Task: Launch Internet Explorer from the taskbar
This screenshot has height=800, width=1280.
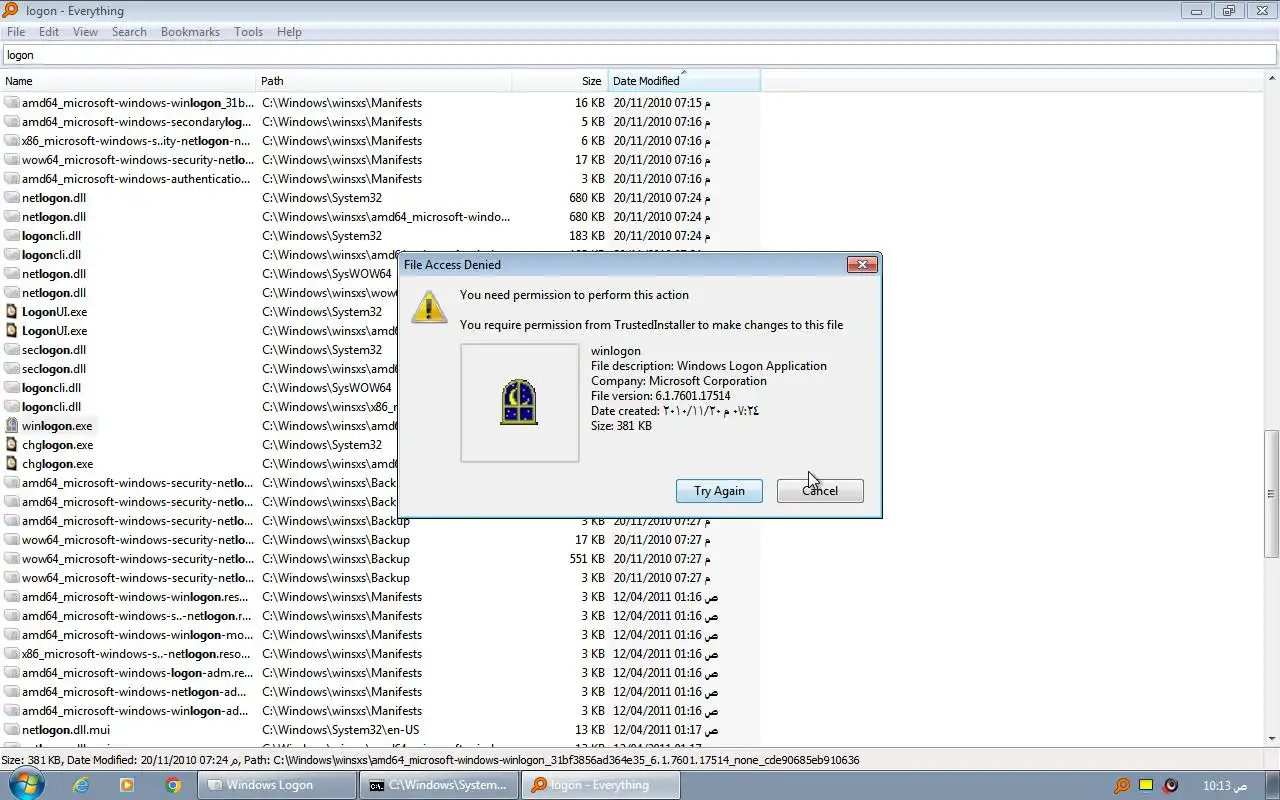Action: [81, 785]
